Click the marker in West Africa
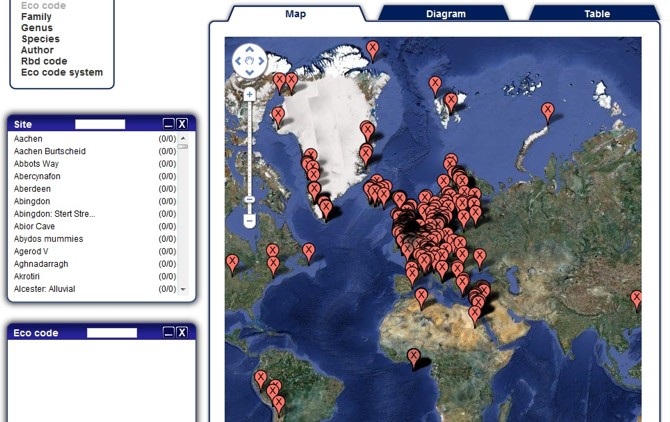This screenshot has height=422, width=670. [413, 358]
